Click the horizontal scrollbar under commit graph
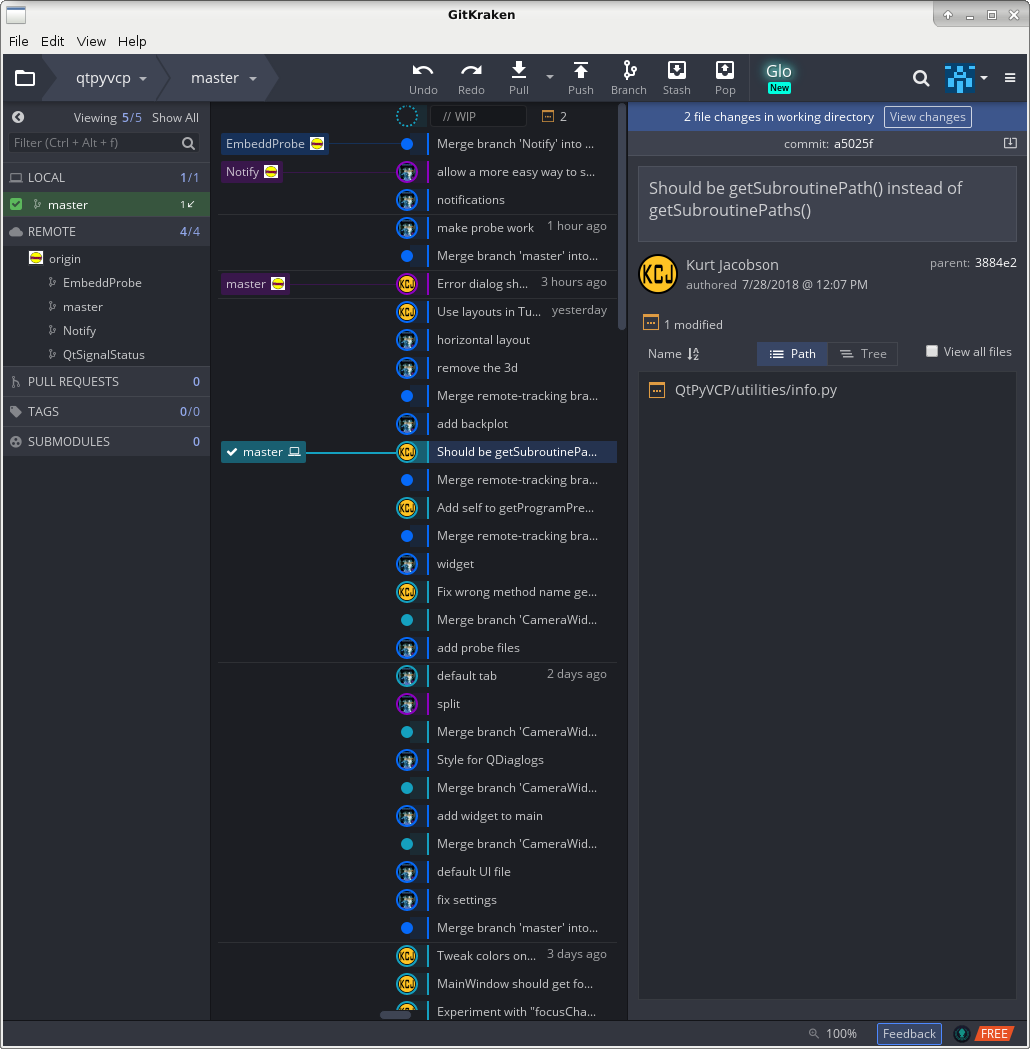Image resolution: width=1030 pixels, height=1049 pixels. point(395,1015)
